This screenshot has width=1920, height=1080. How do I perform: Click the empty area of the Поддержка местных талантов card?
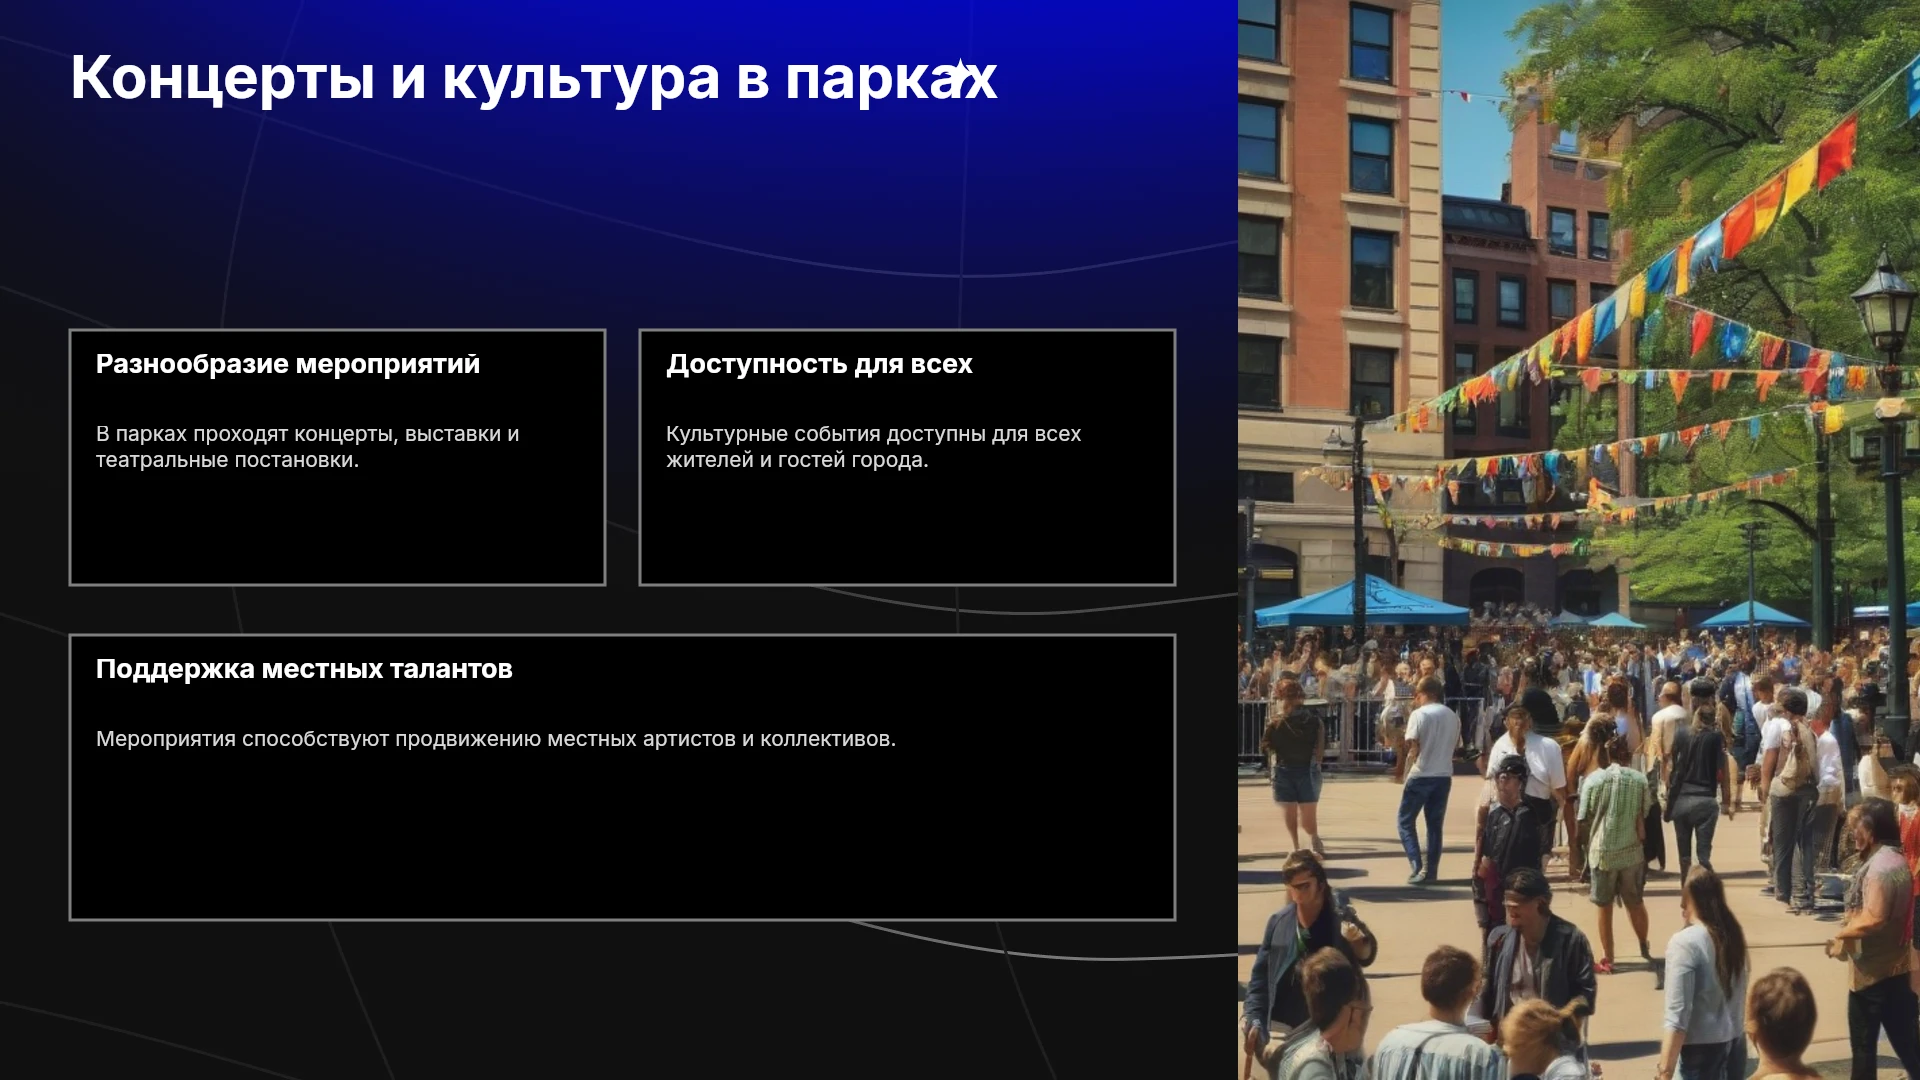click(x=622, y=835)
